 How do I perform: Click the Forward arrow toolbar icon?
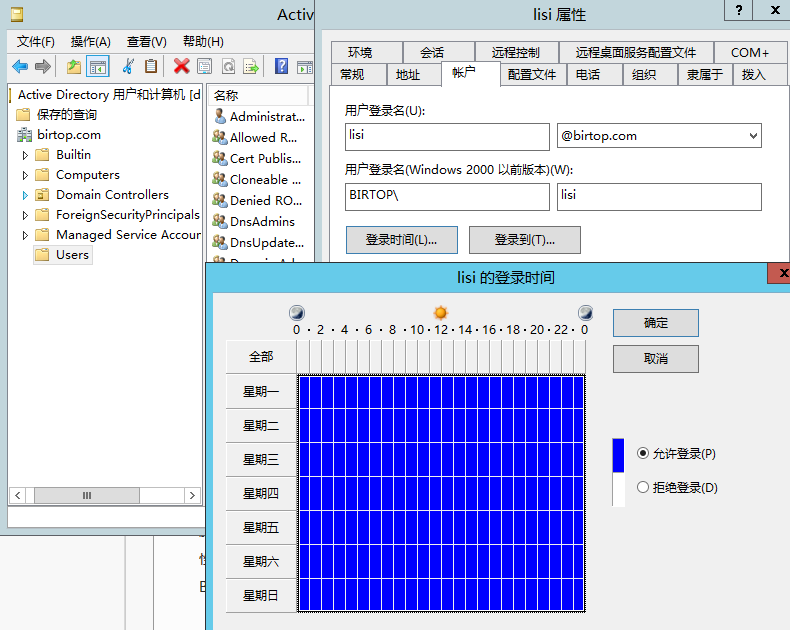43,66
